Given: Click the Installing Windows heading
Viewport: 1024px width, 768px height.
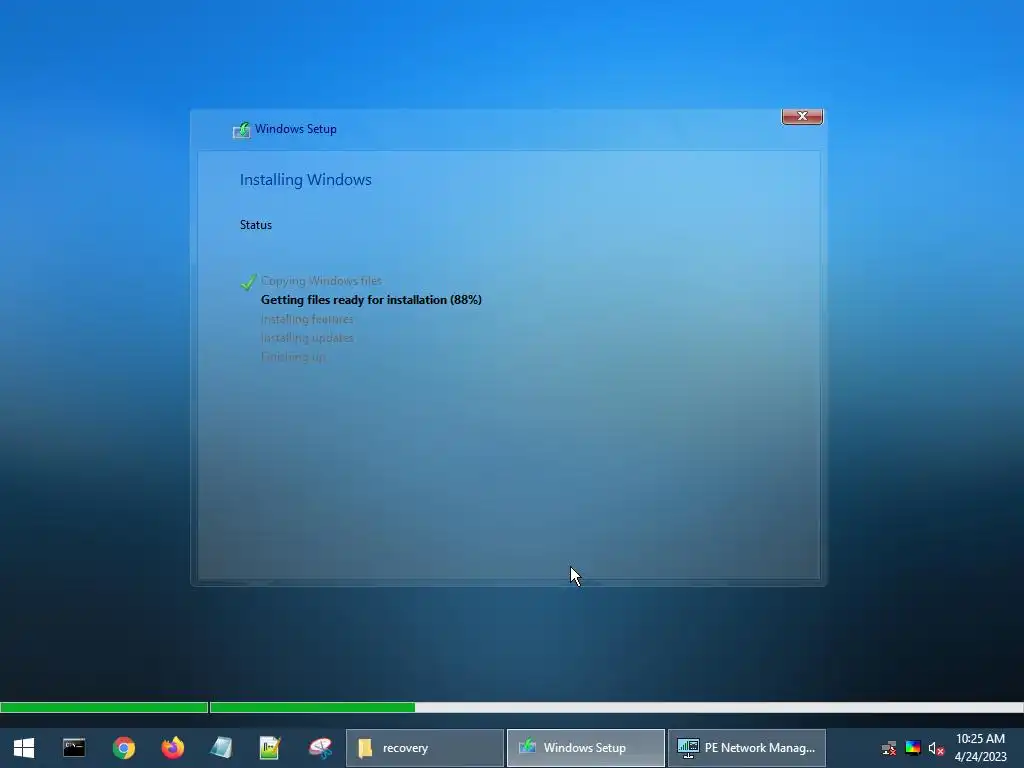Looking at the screenshot, I should tap(306, 180).
